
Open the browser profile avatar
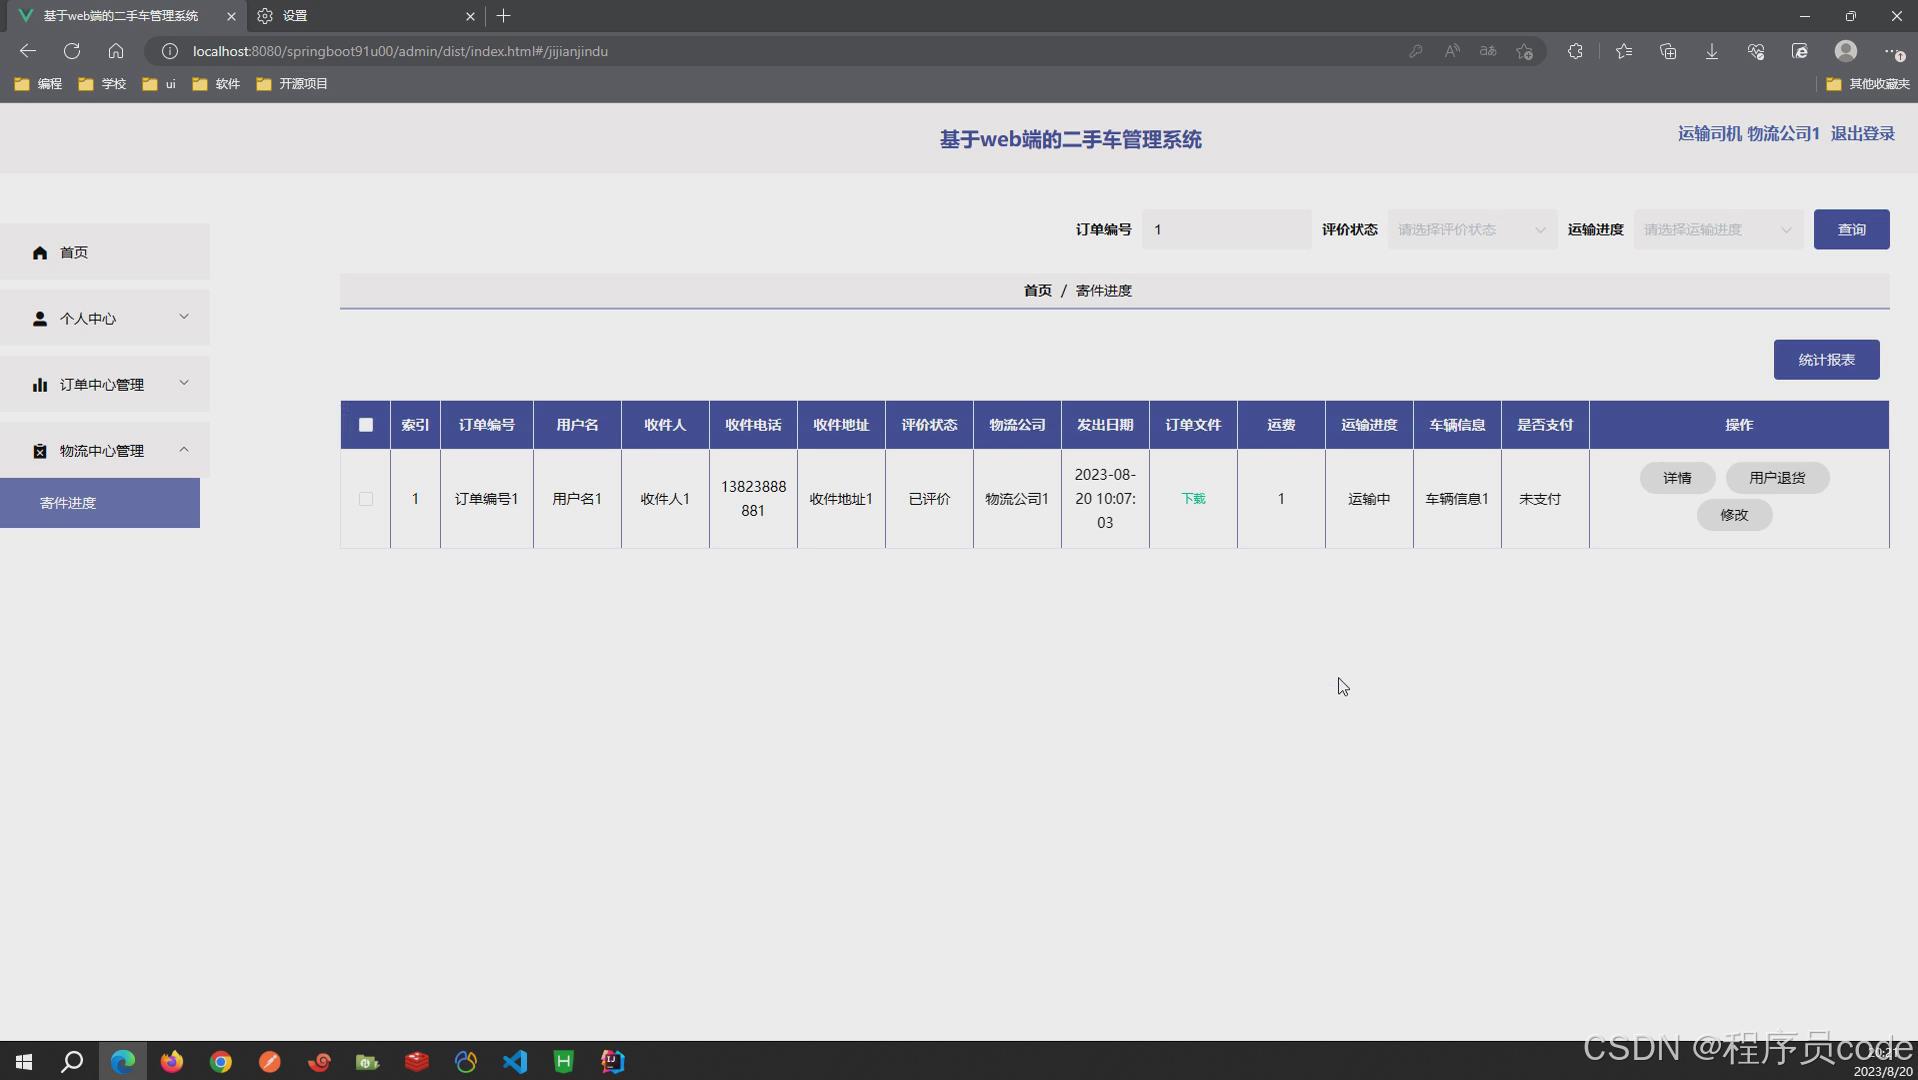pyautogui.click(x=1846, y=51)
